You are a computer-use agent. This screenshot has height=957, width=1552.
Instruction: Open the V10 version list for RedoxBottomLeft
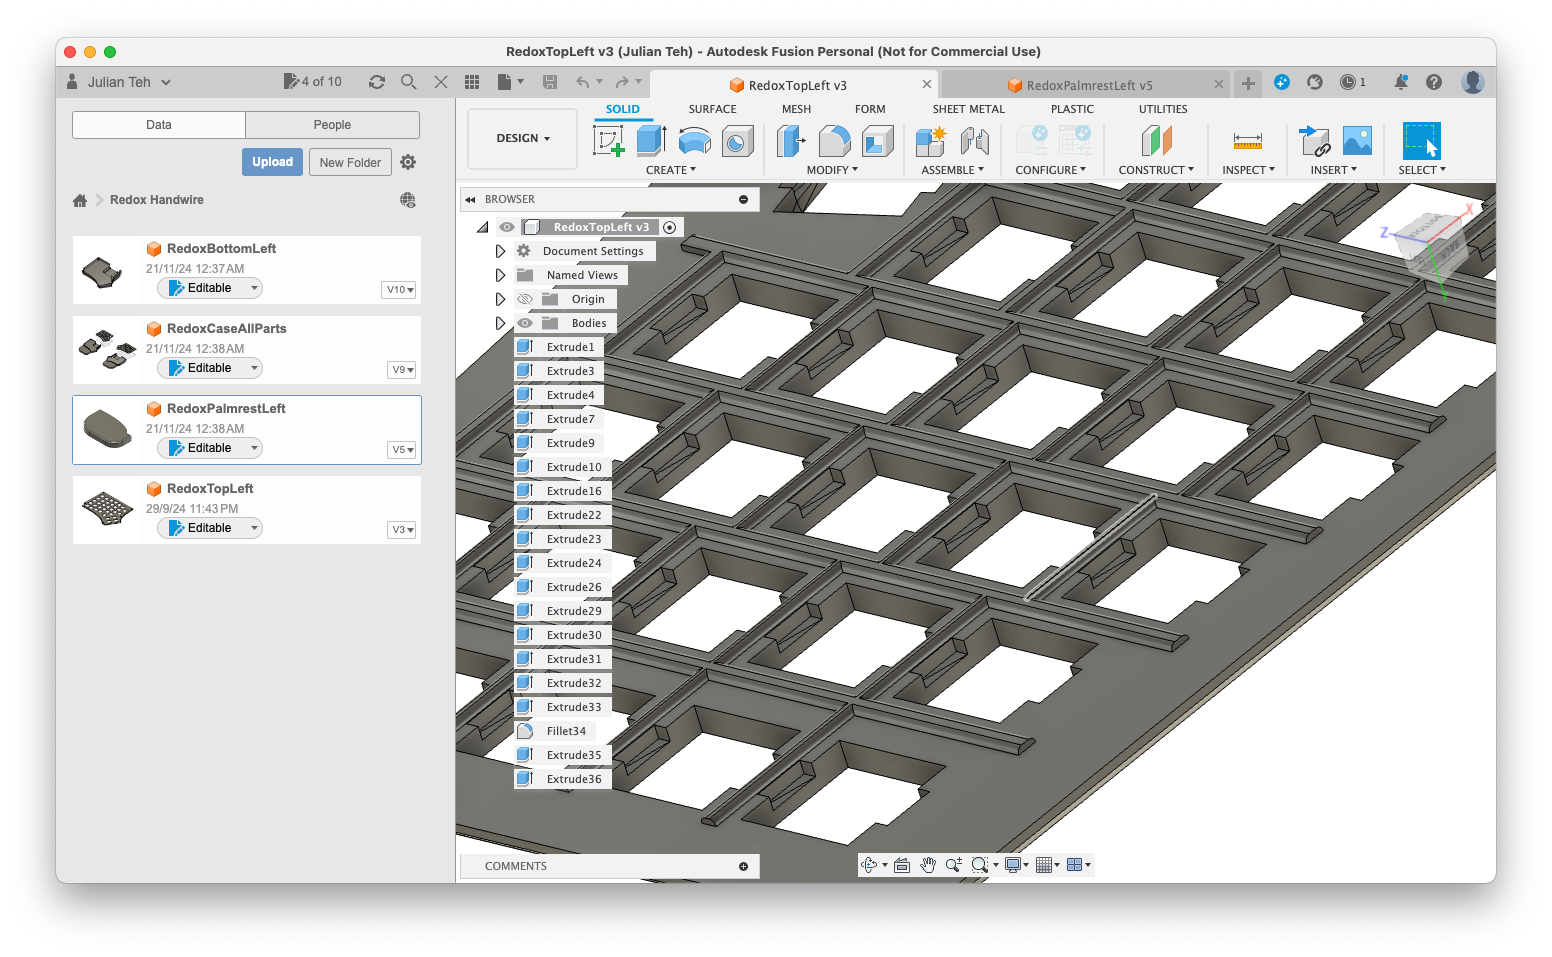pos(398,289)
